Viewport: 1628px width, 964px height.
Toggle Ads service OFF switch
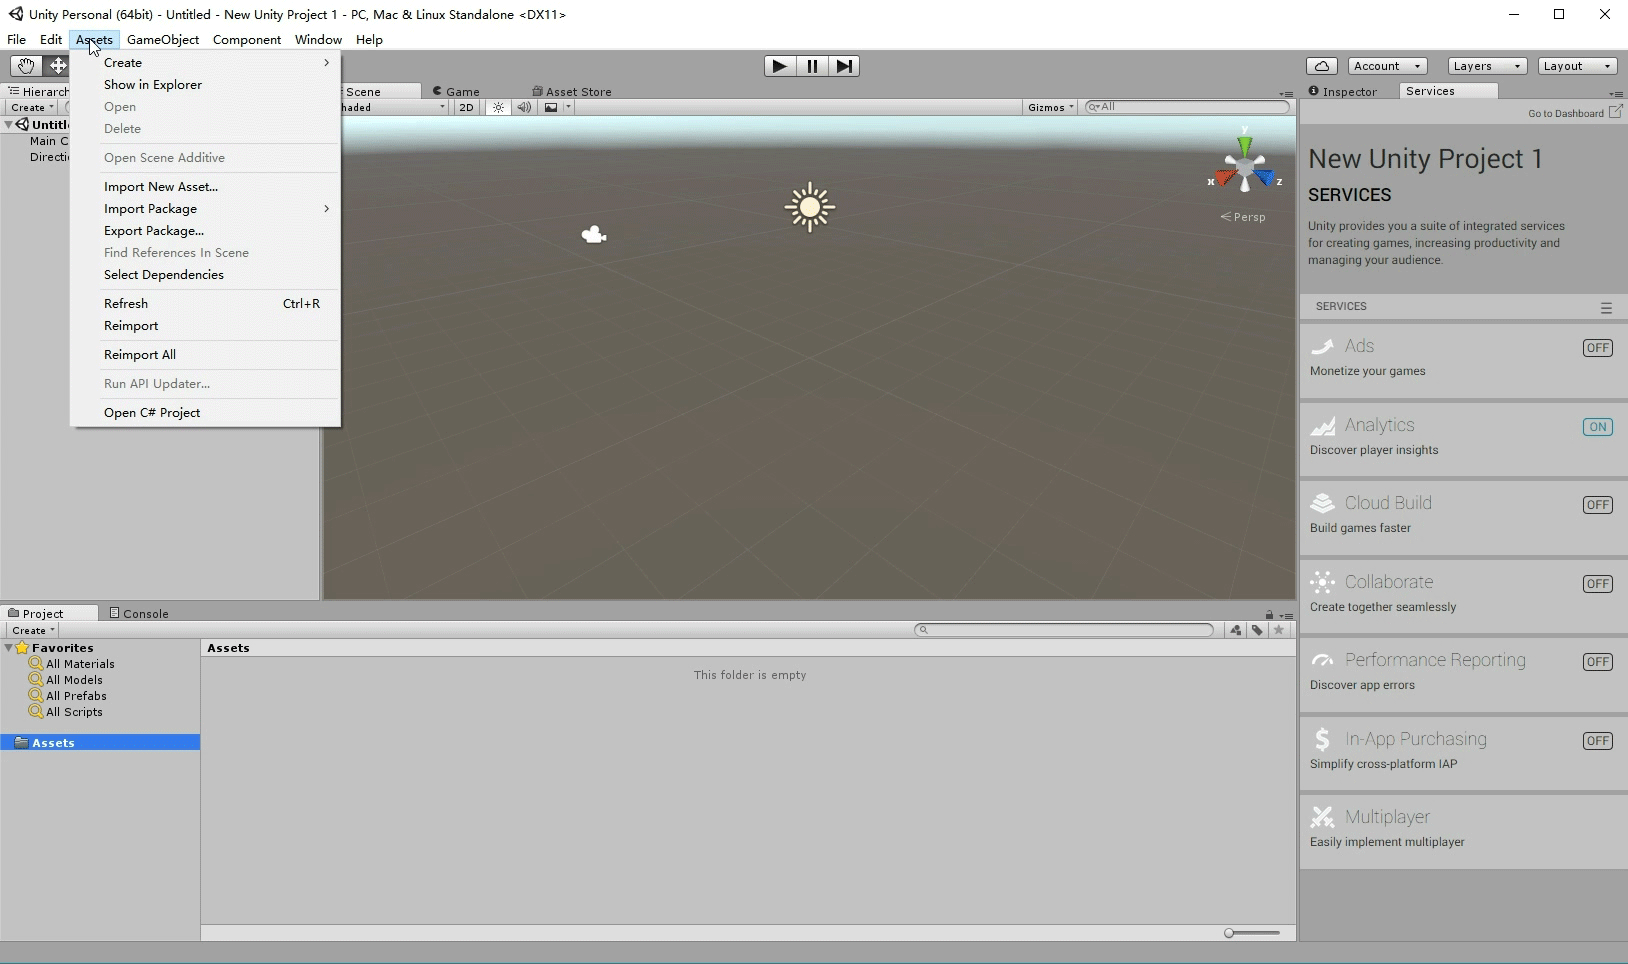pyautogui.click(x=1597, y=348)
